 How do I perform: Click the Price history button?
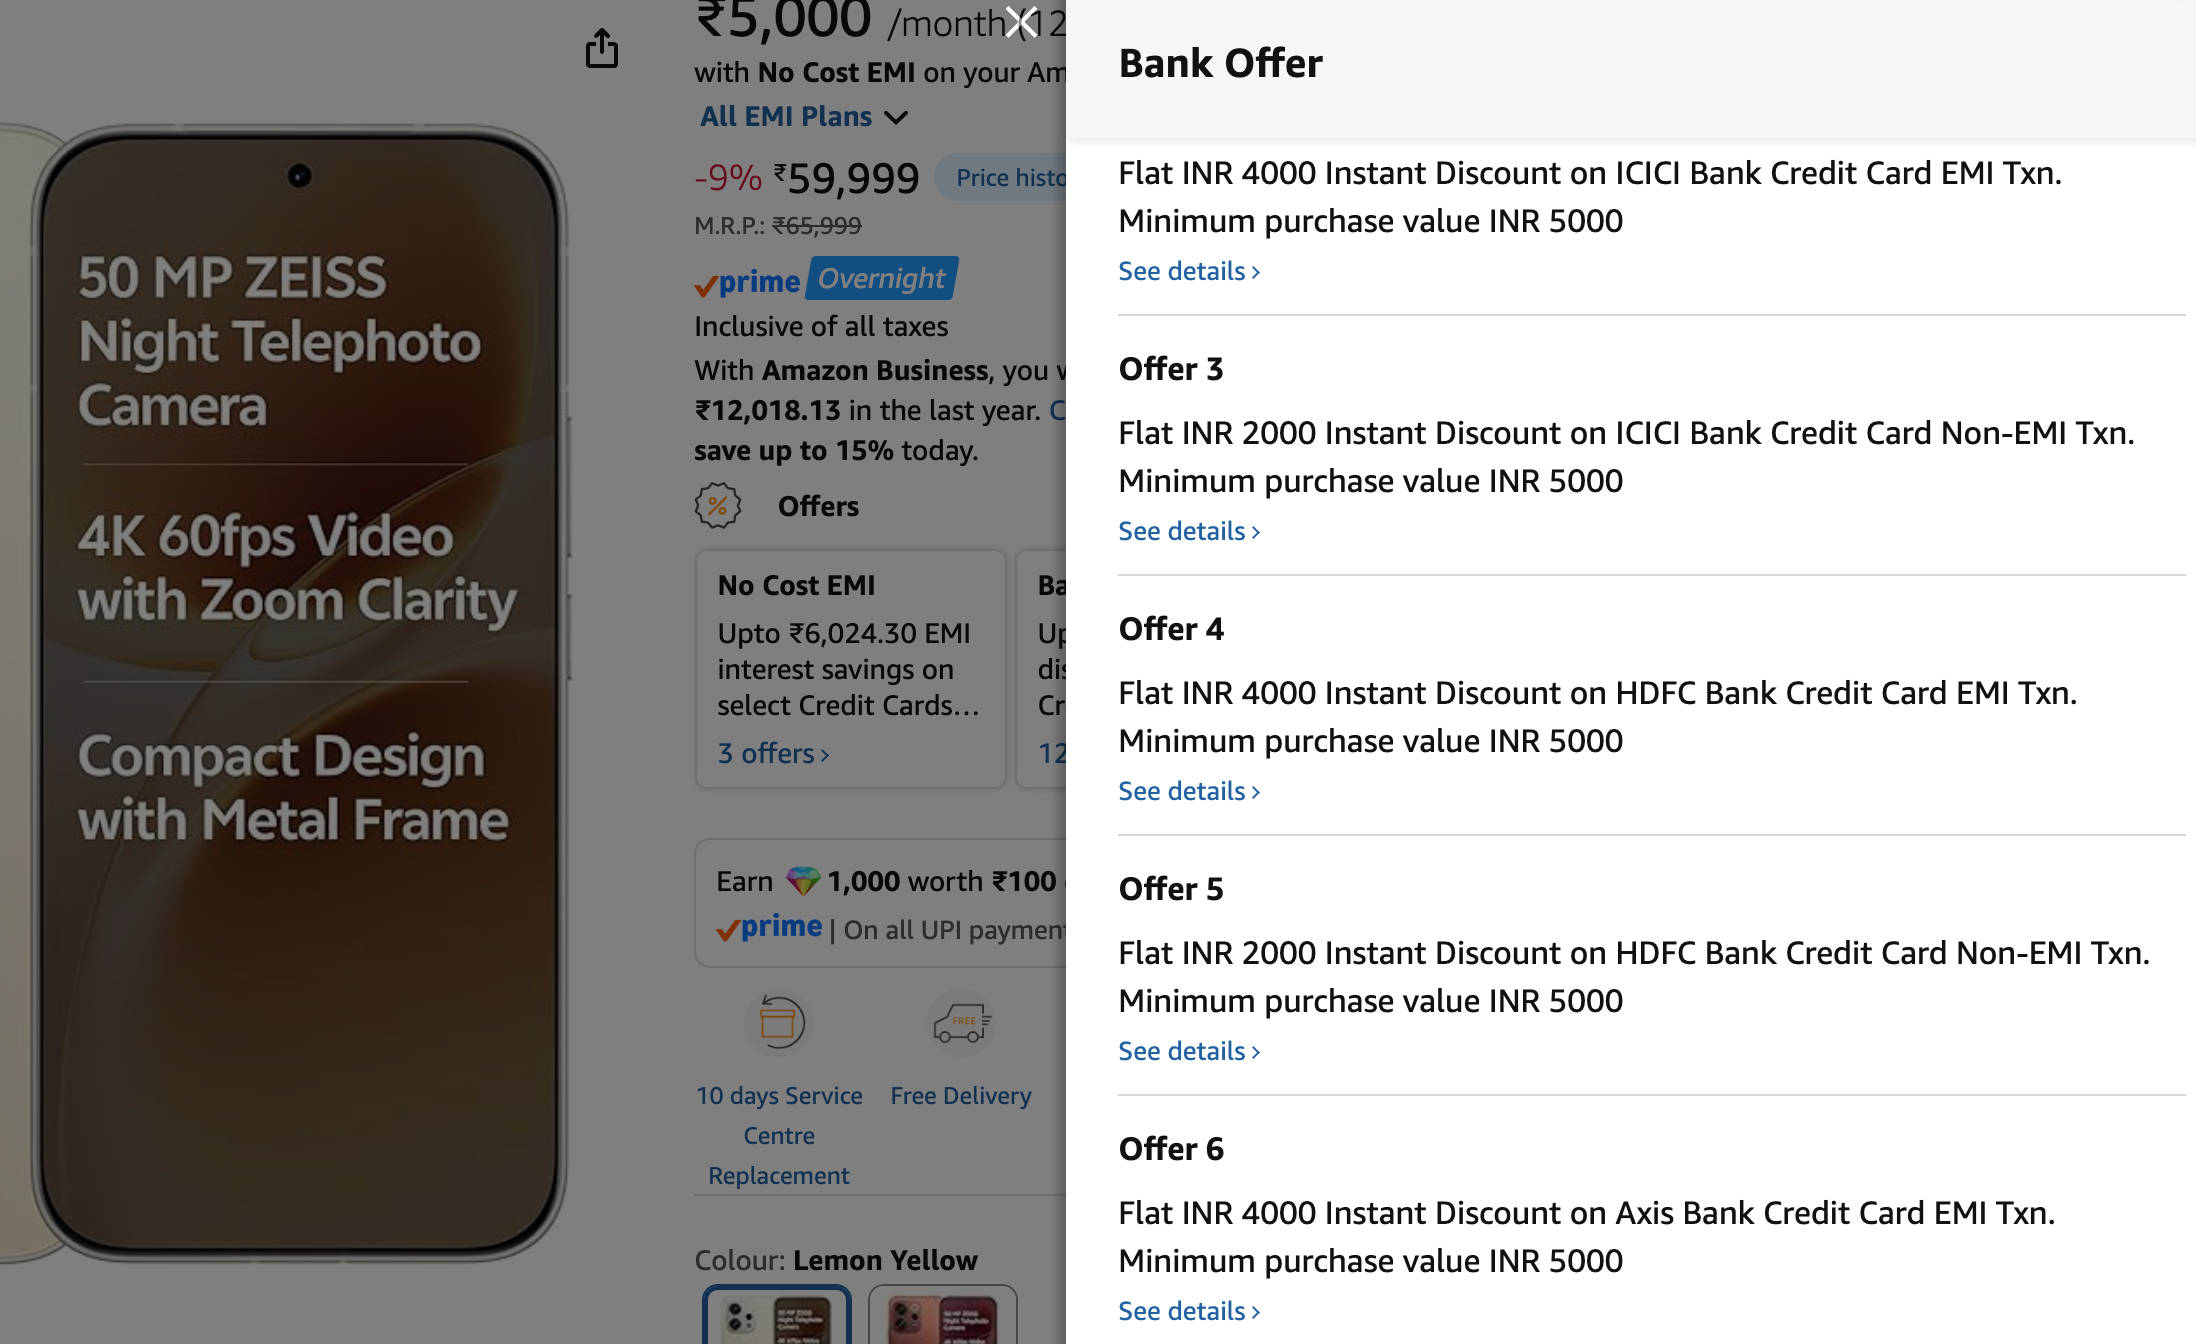pyautogui.click(x=1001, y=178)
